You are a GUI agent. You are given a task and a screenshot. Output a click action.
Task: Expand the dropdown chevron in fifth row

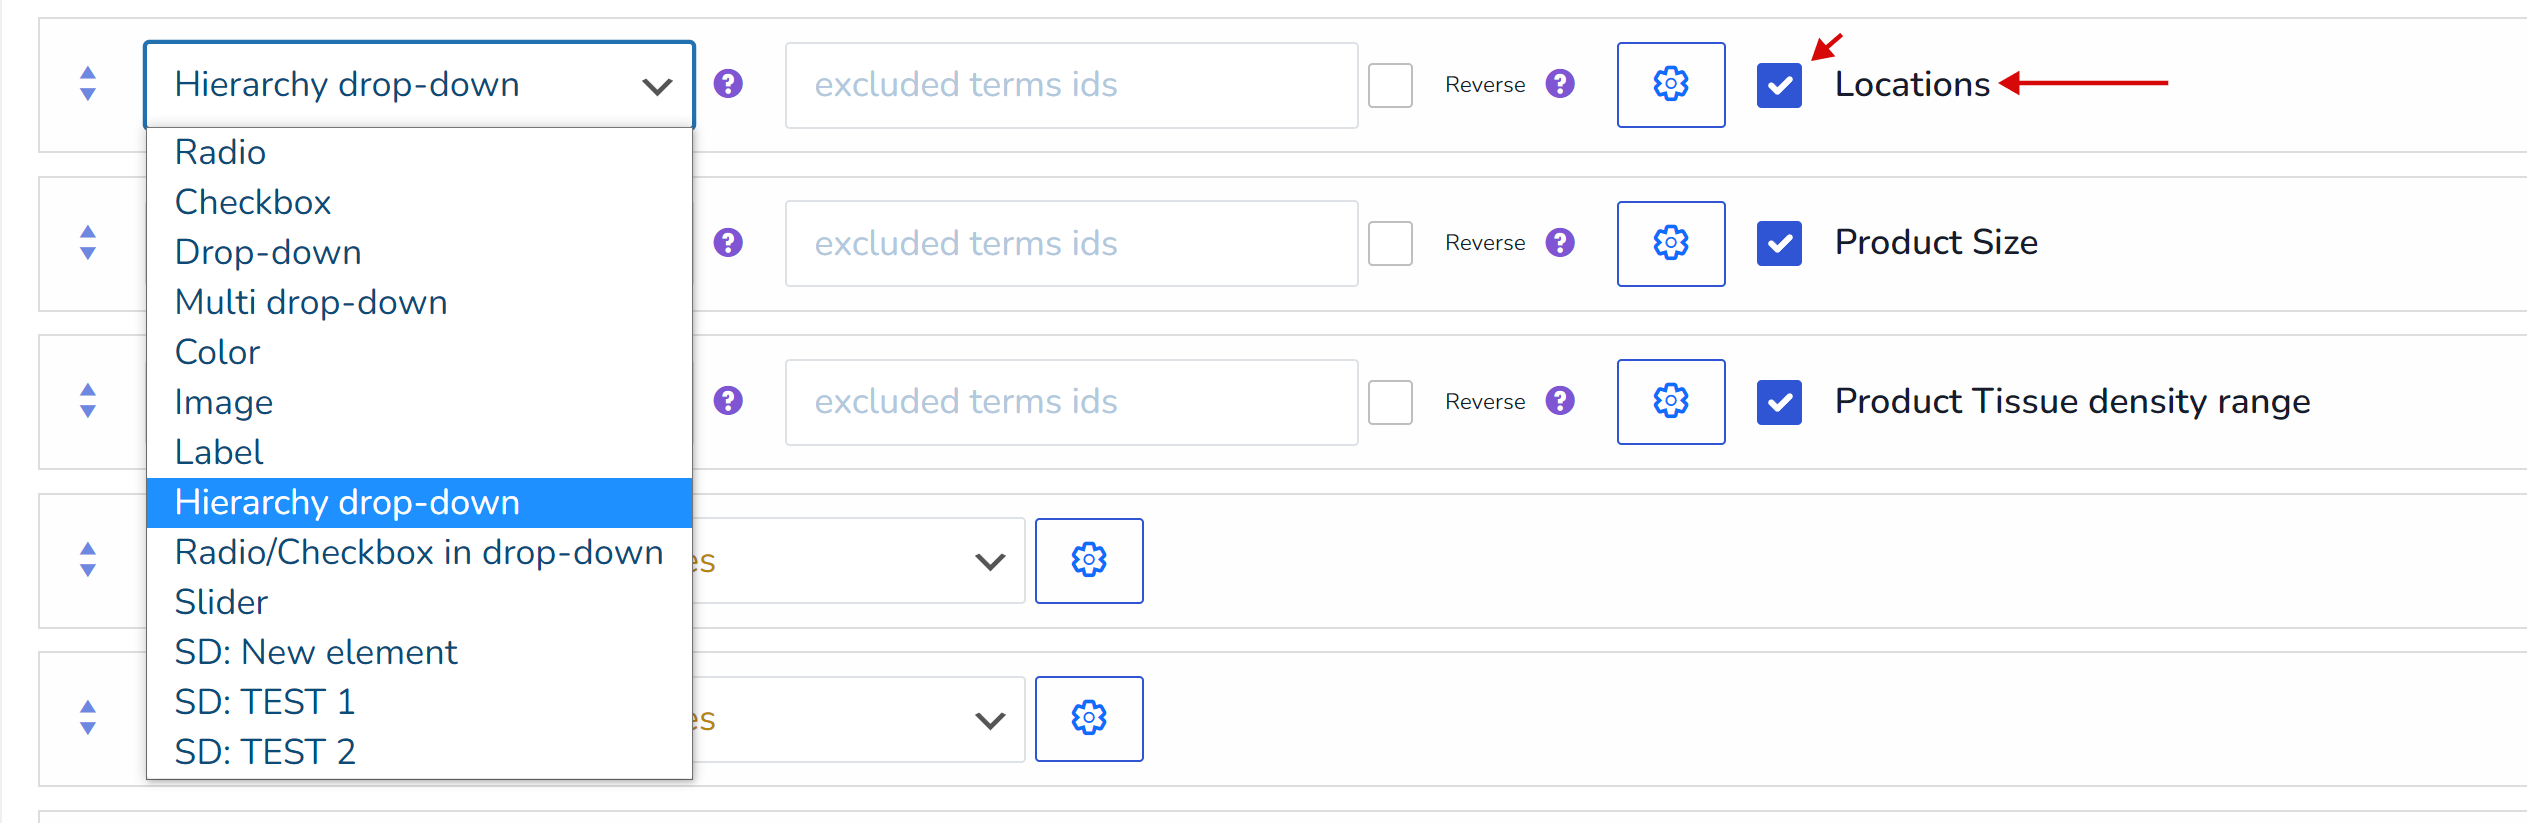[990, 720]
